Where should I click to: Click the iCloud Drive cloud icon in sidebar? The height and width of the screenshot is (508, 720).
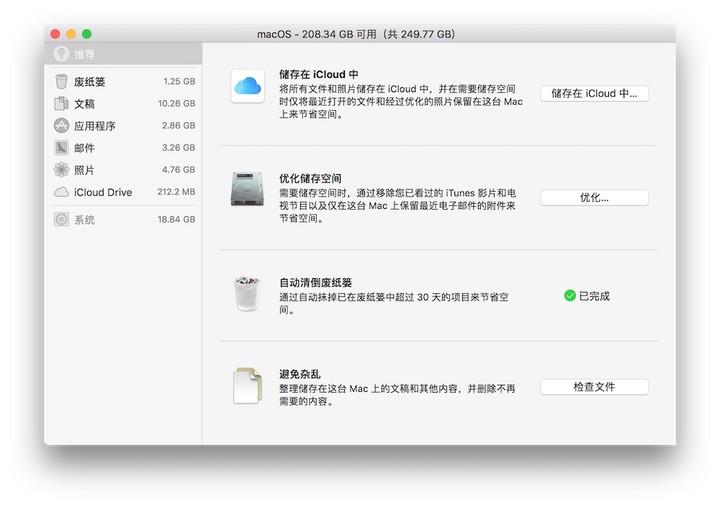[x=62, y=192]
